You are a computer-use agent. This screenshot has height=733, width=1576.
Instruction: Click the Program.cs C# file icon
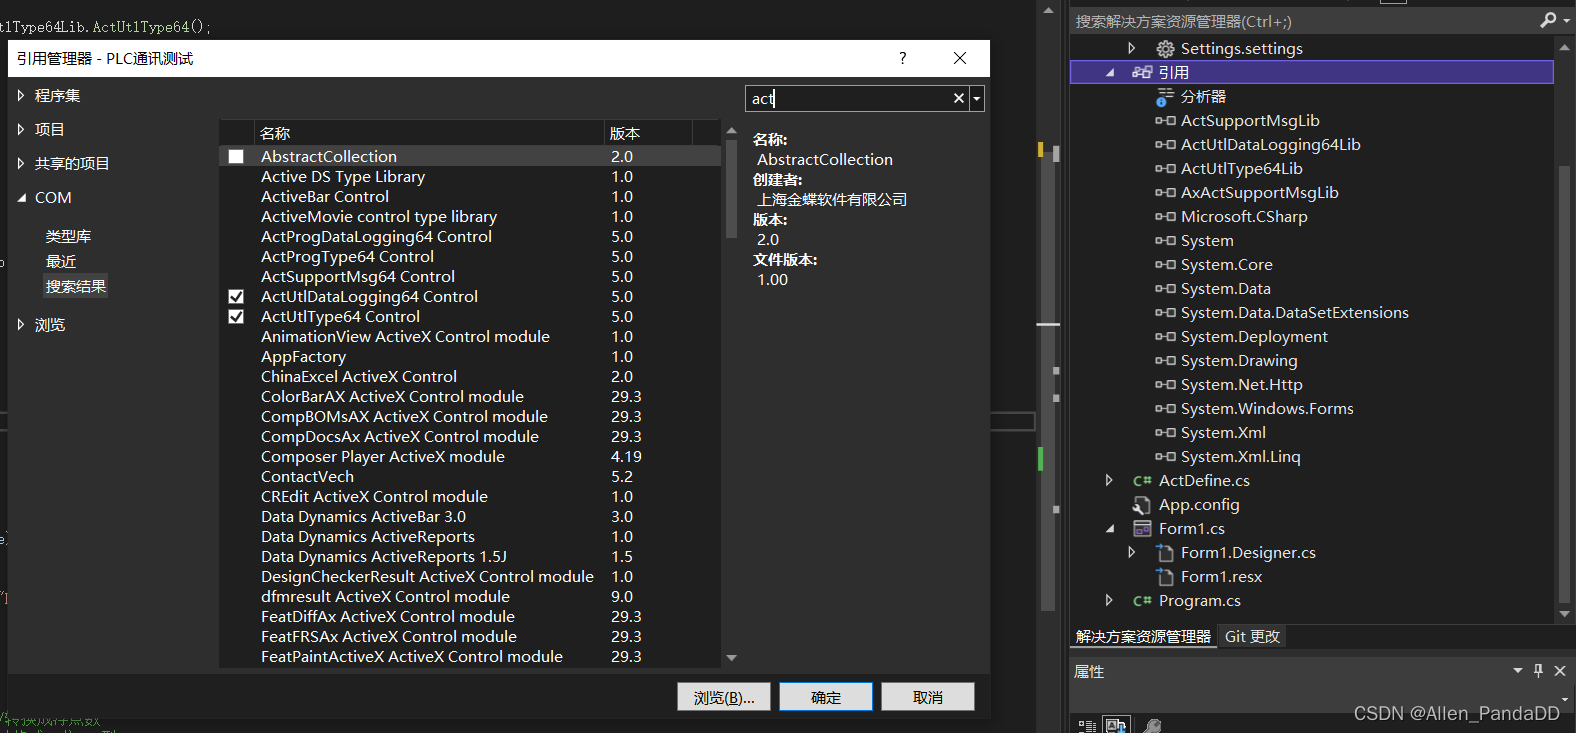pyautogui.click(x=1142, y=601)
